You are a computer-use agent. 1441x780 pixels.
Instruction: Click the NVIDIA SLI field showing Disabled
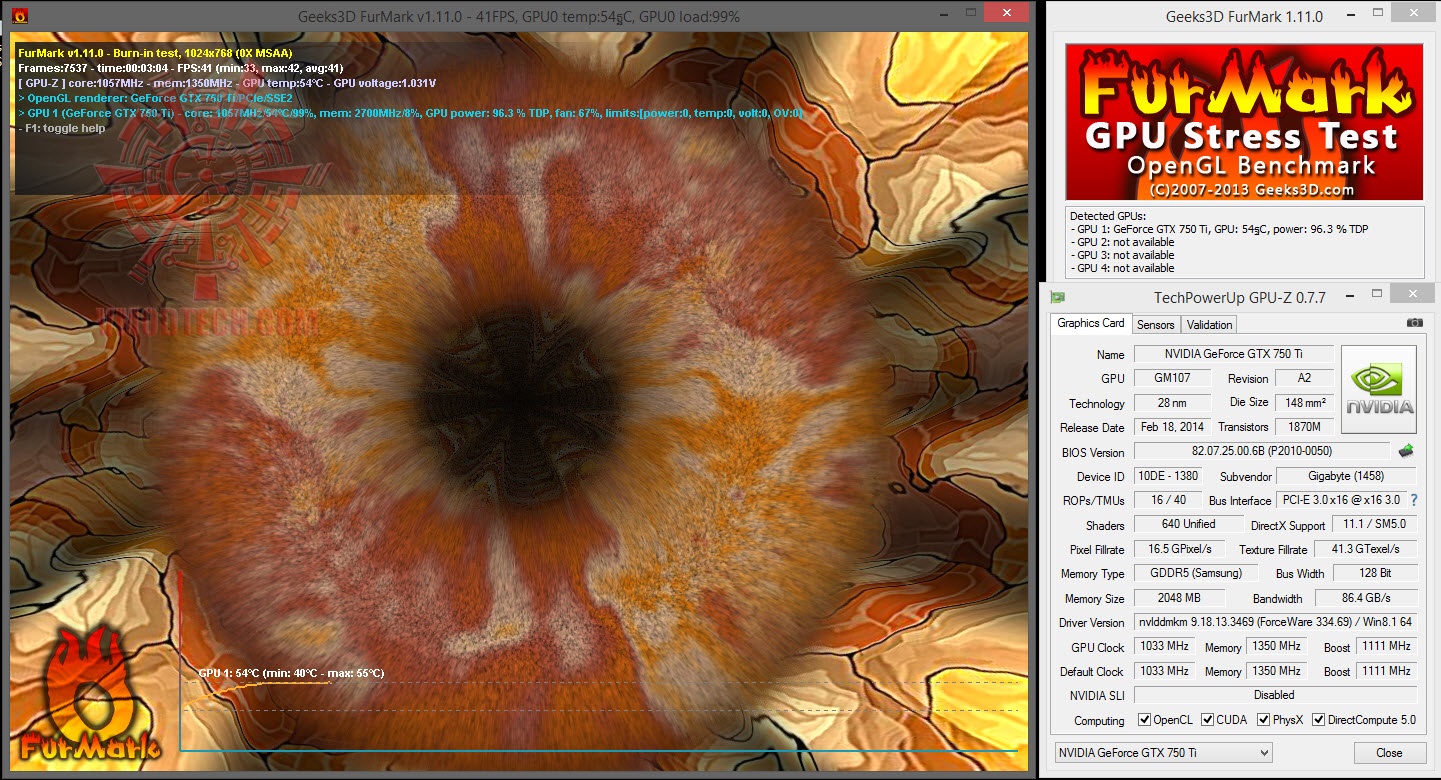(1275, 695)
